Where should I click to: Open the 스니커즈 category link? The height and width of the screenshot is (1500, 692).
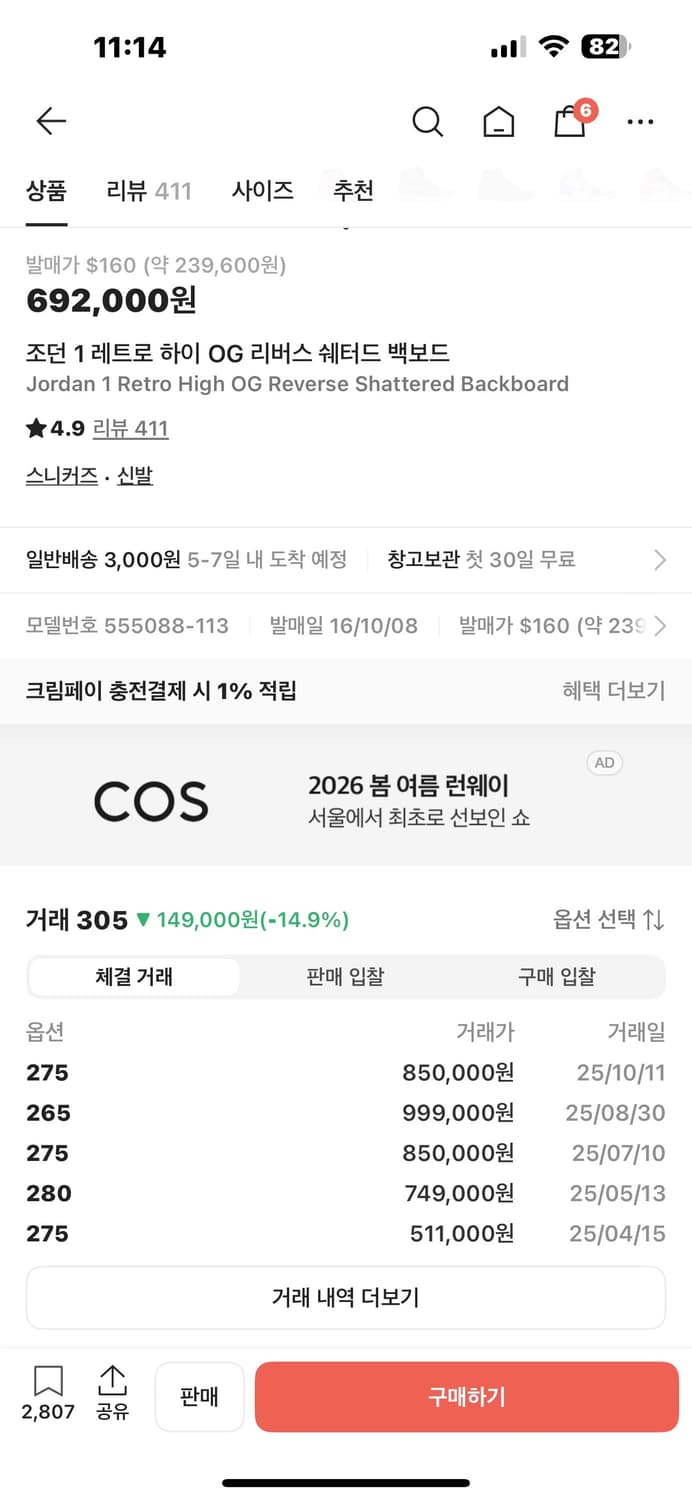tap(61, 476)
